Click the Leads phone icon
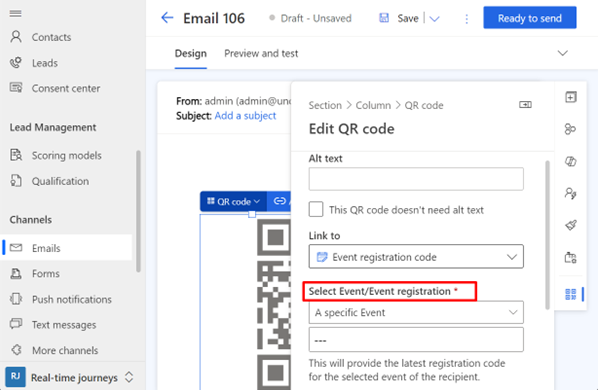 click(x=16, y=63)
